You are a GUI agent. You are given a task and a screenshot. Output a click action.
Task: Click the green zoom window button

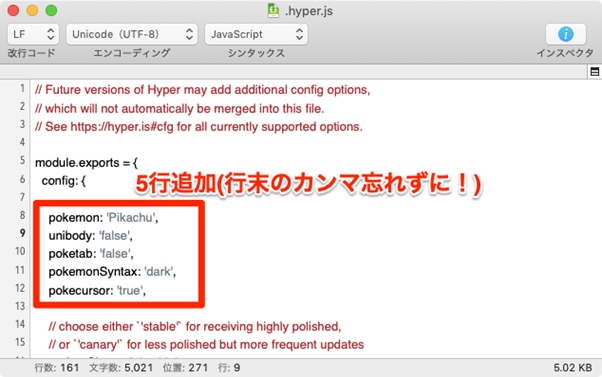tap(51, 10)
